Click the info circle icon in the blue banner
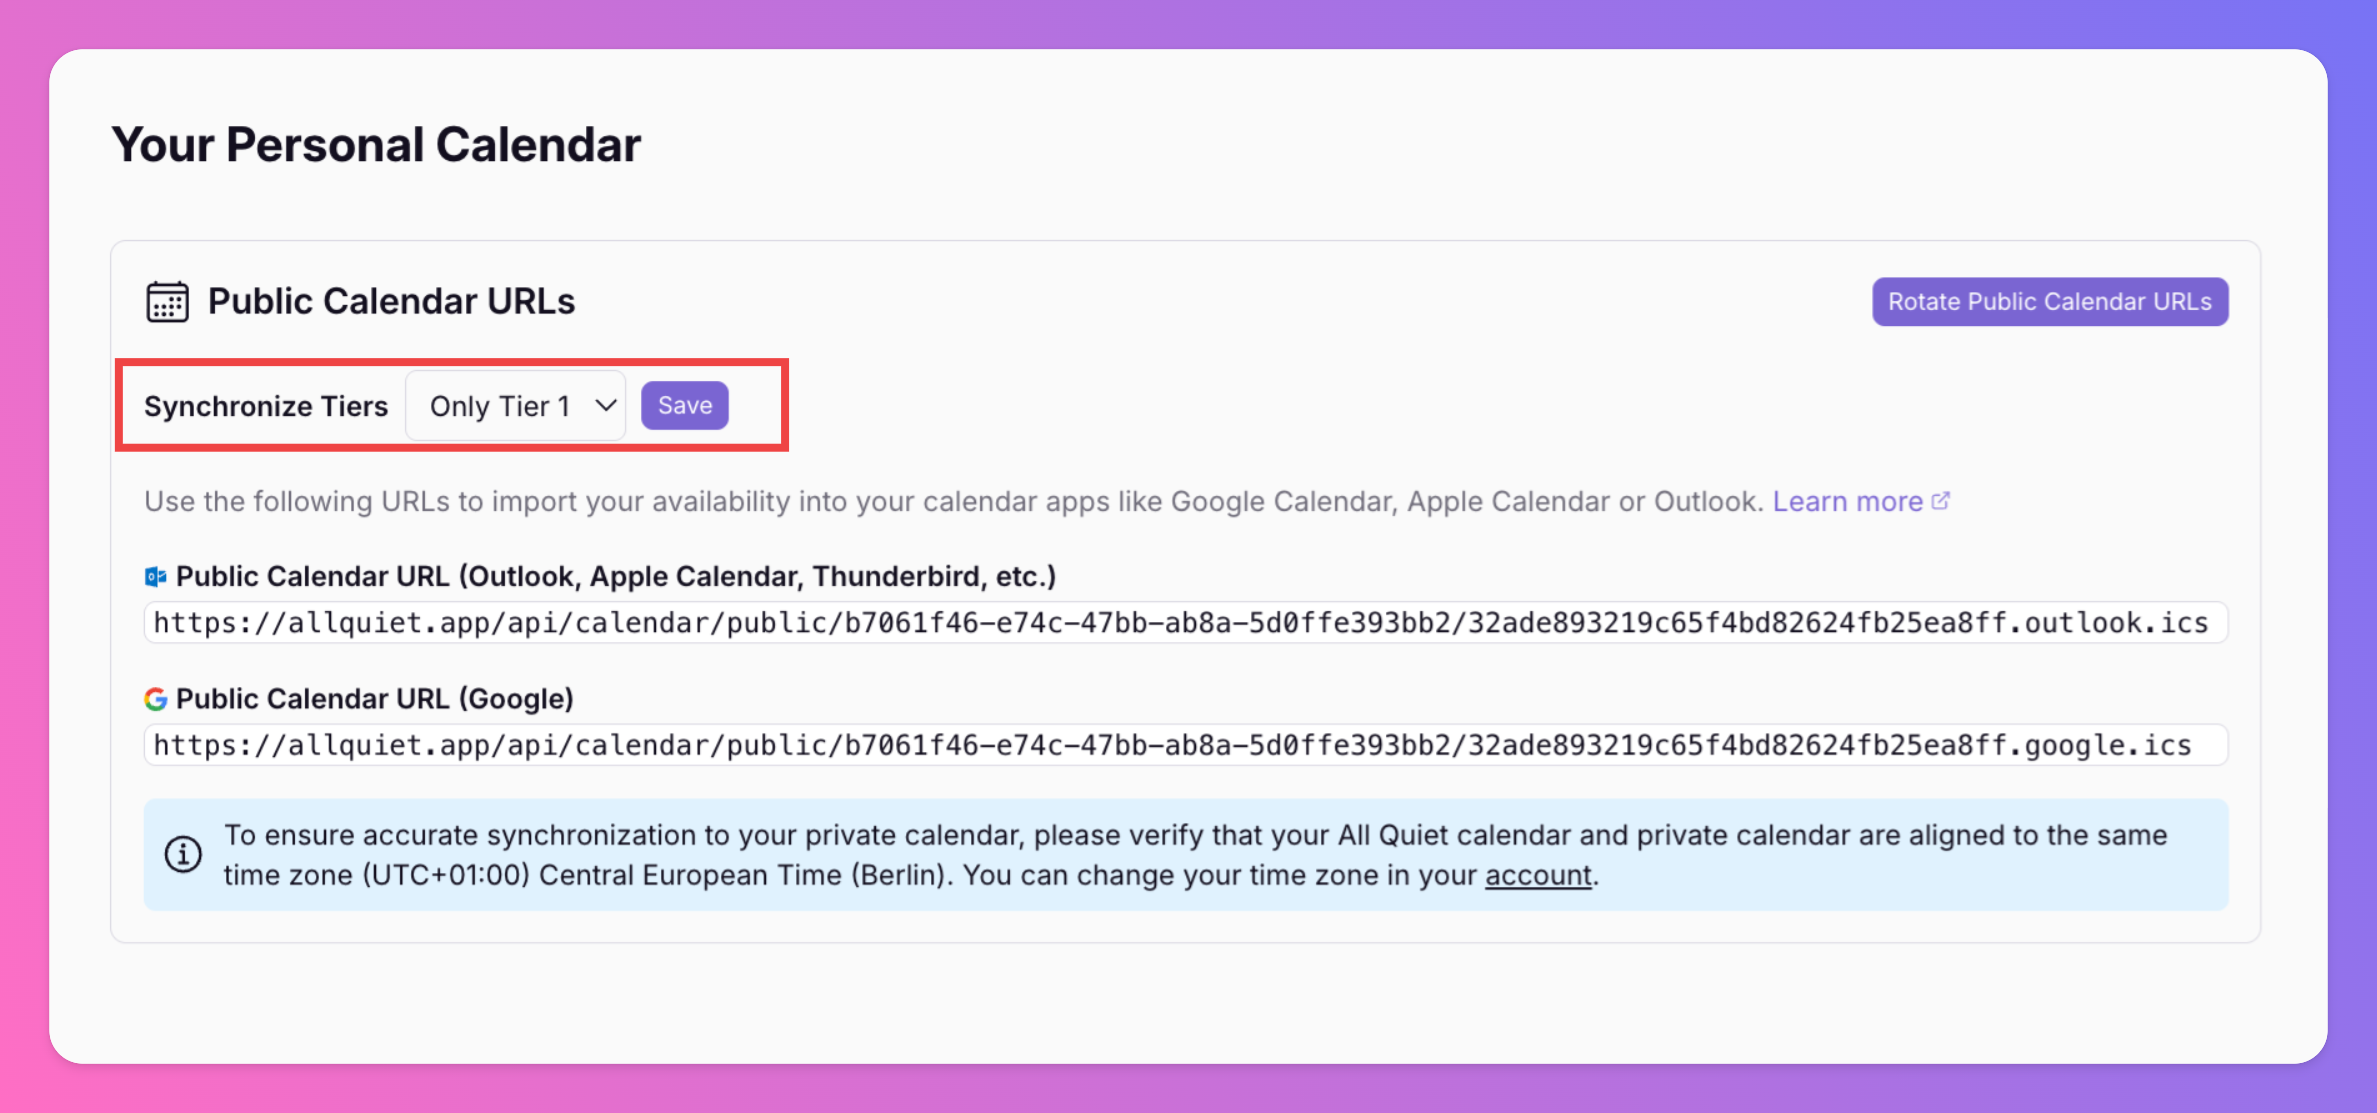Screen dimensions: 2377x1113 tap(183, 854)
